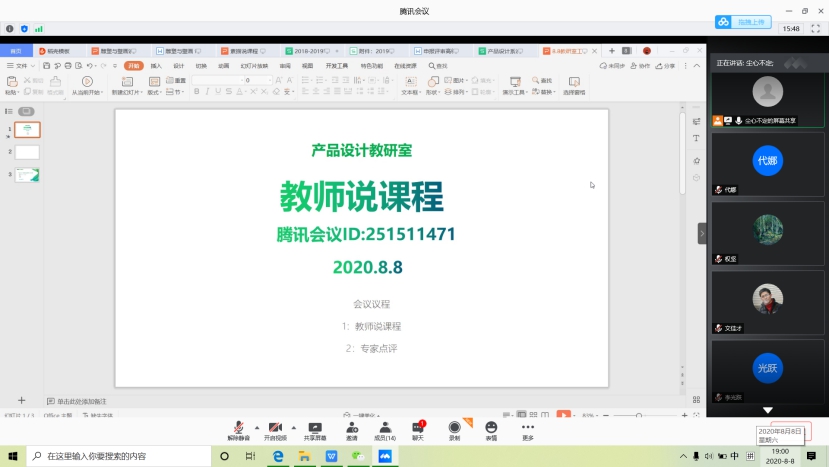Screen dimensions: 830x467
Task: Unmute microphone with 解除静音 button
Action: click(238, 431)
